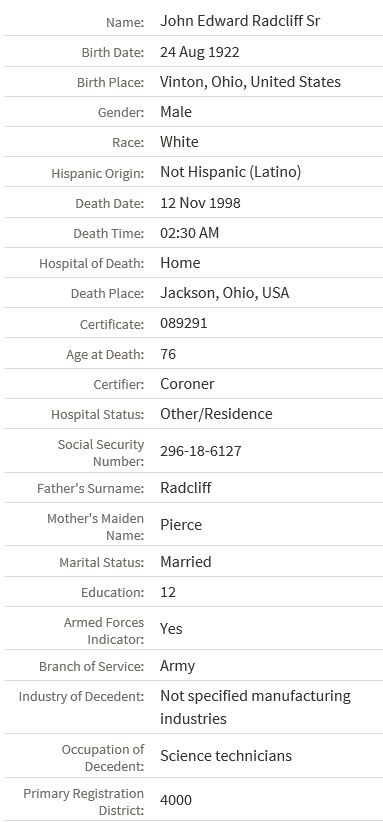Click birth place Vinton, Ohio, United States
The height and width of the screenshot is (823, 383).
point(250,82)
